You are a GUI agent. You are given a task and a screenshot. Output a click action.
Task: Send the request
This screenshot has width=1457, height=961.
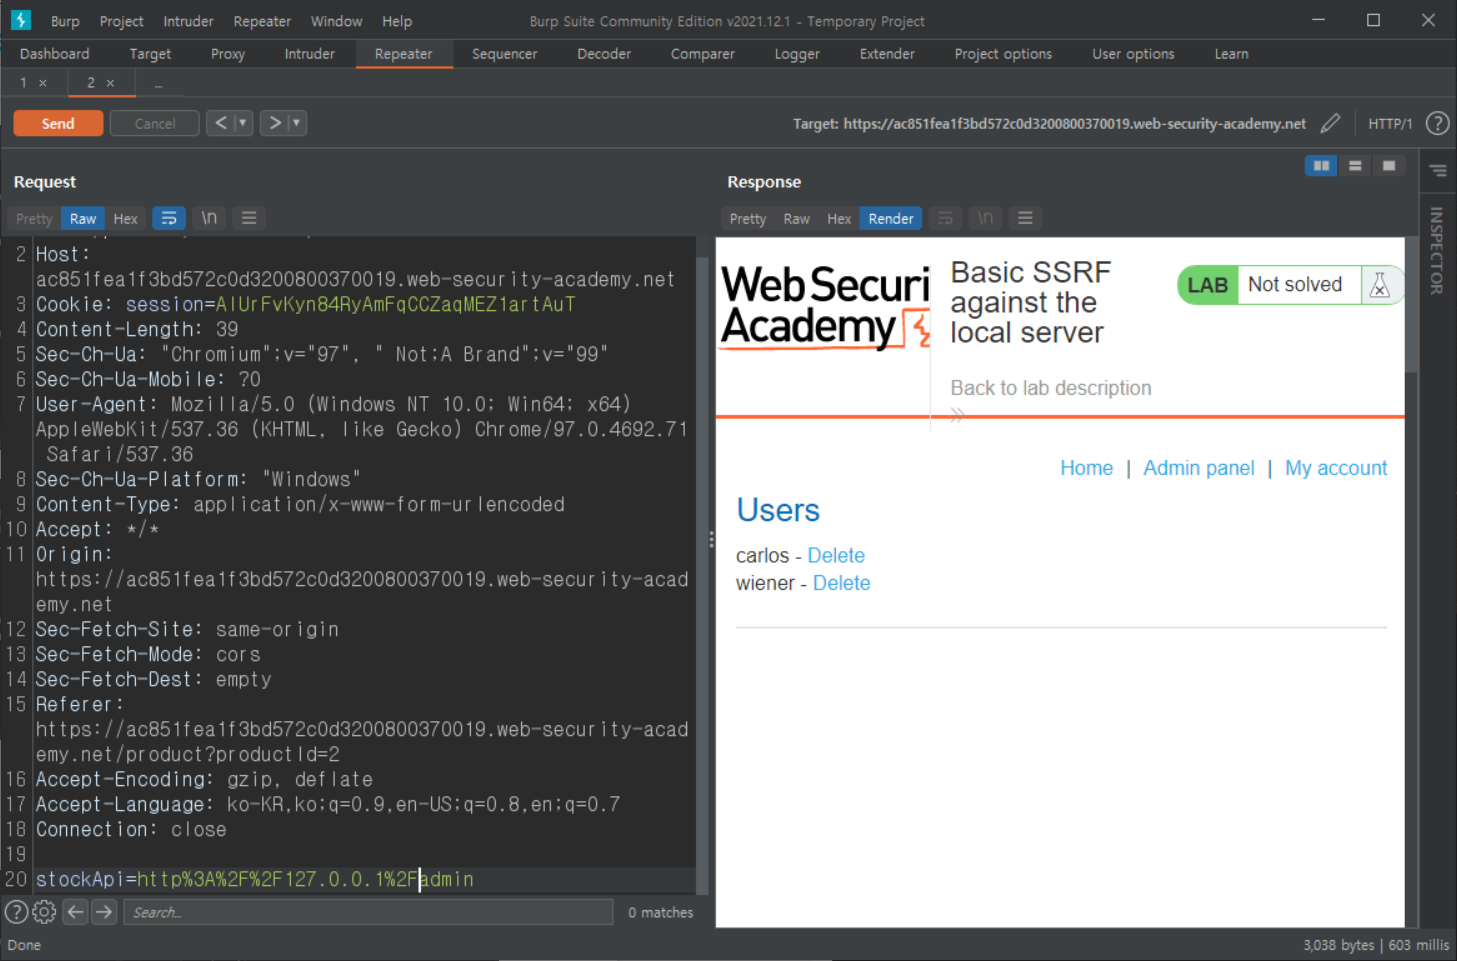click(x=58, y=123)
